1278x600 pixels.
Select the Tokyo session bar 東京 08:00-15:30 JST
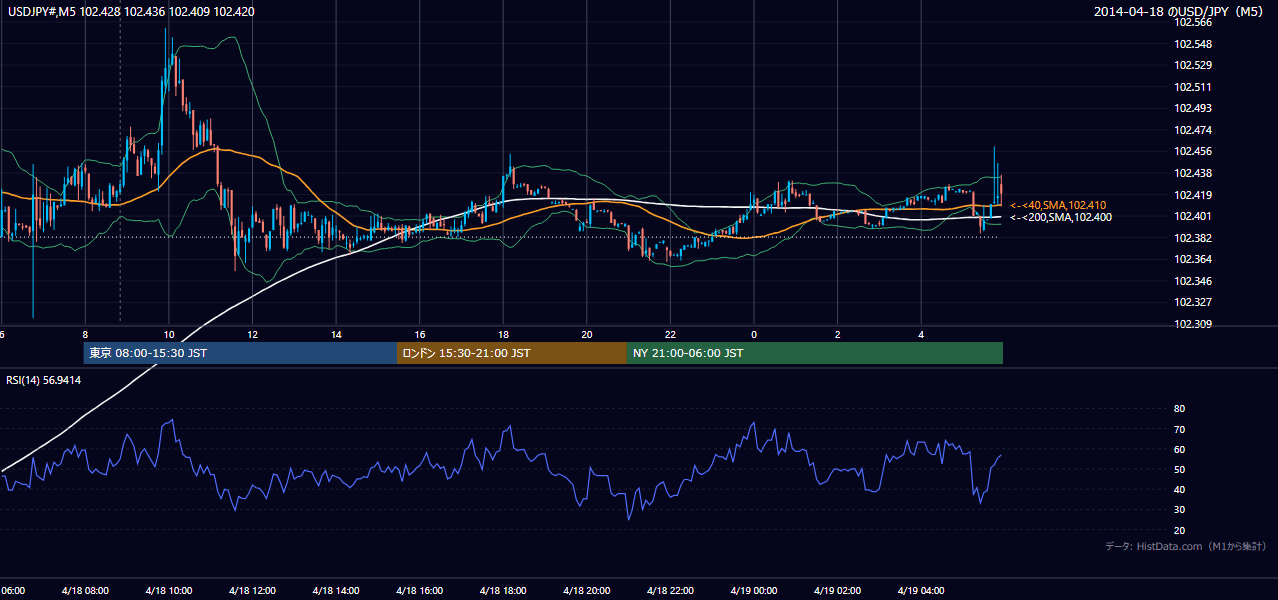pos(240,353)
